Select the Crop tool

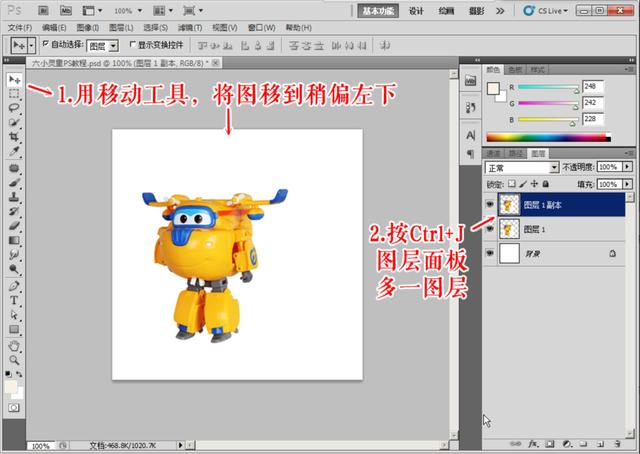tap(14, 136)
